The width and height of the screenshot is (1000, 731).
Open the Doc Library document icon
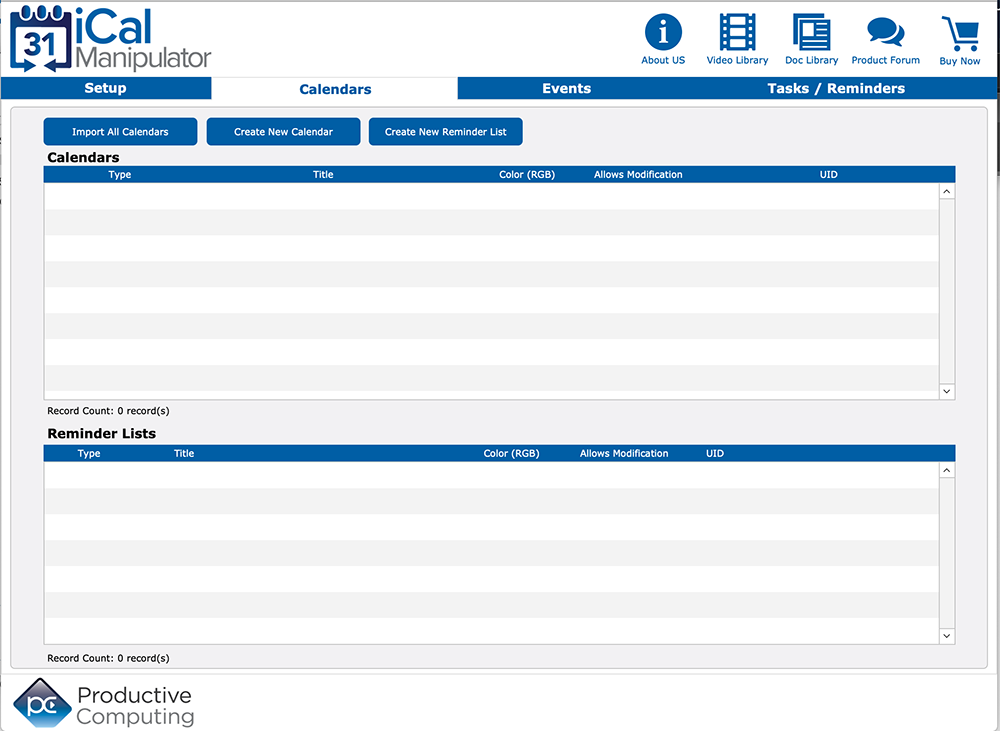[811, 33]
